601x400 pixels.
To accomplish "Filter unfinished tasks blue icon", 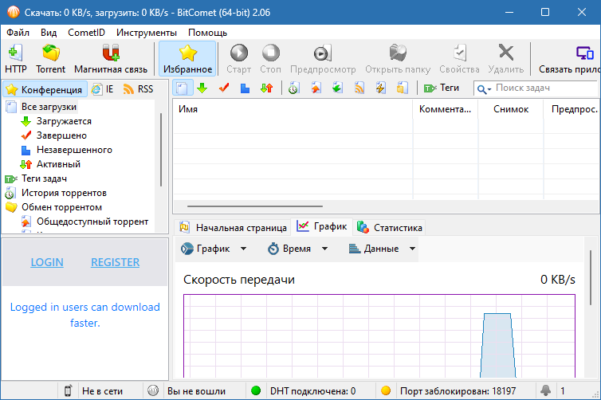I will 245,88.
